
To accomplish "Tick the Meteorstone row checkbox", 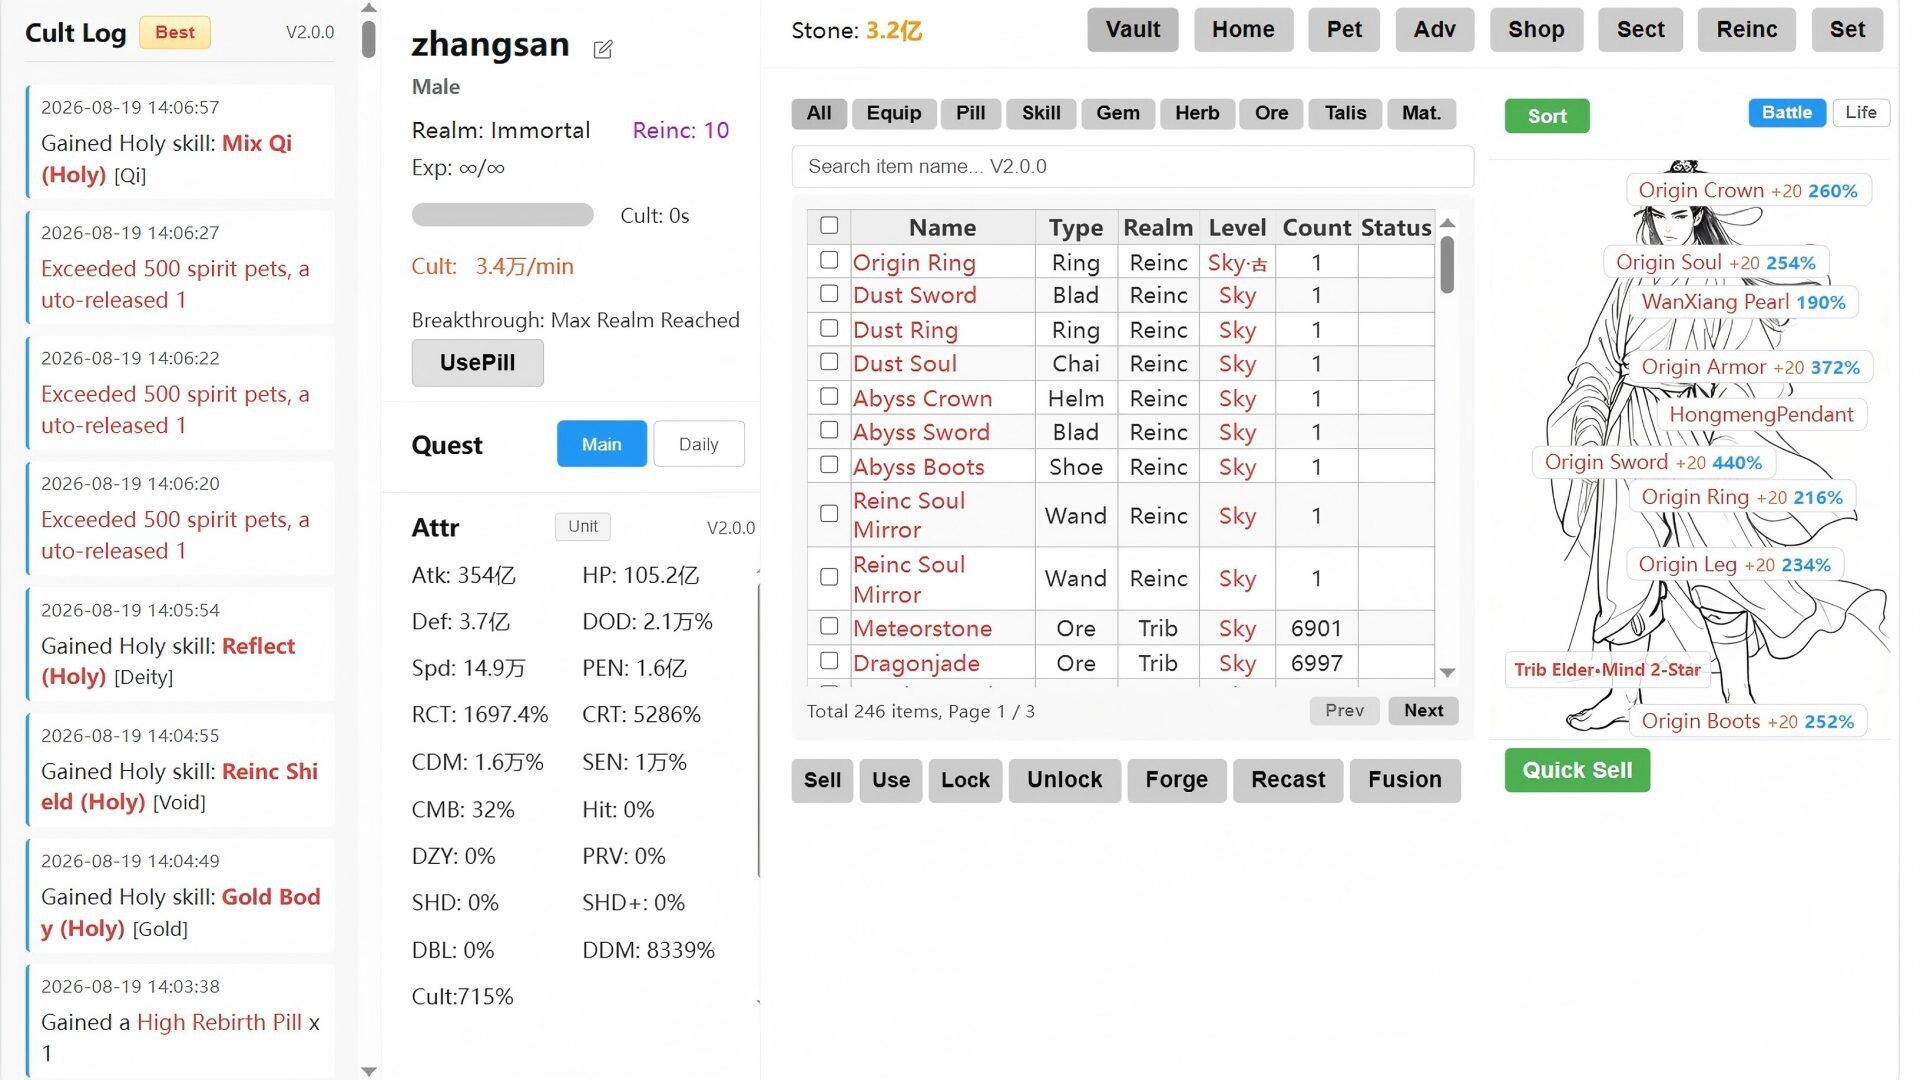I will tap(829, 626).
